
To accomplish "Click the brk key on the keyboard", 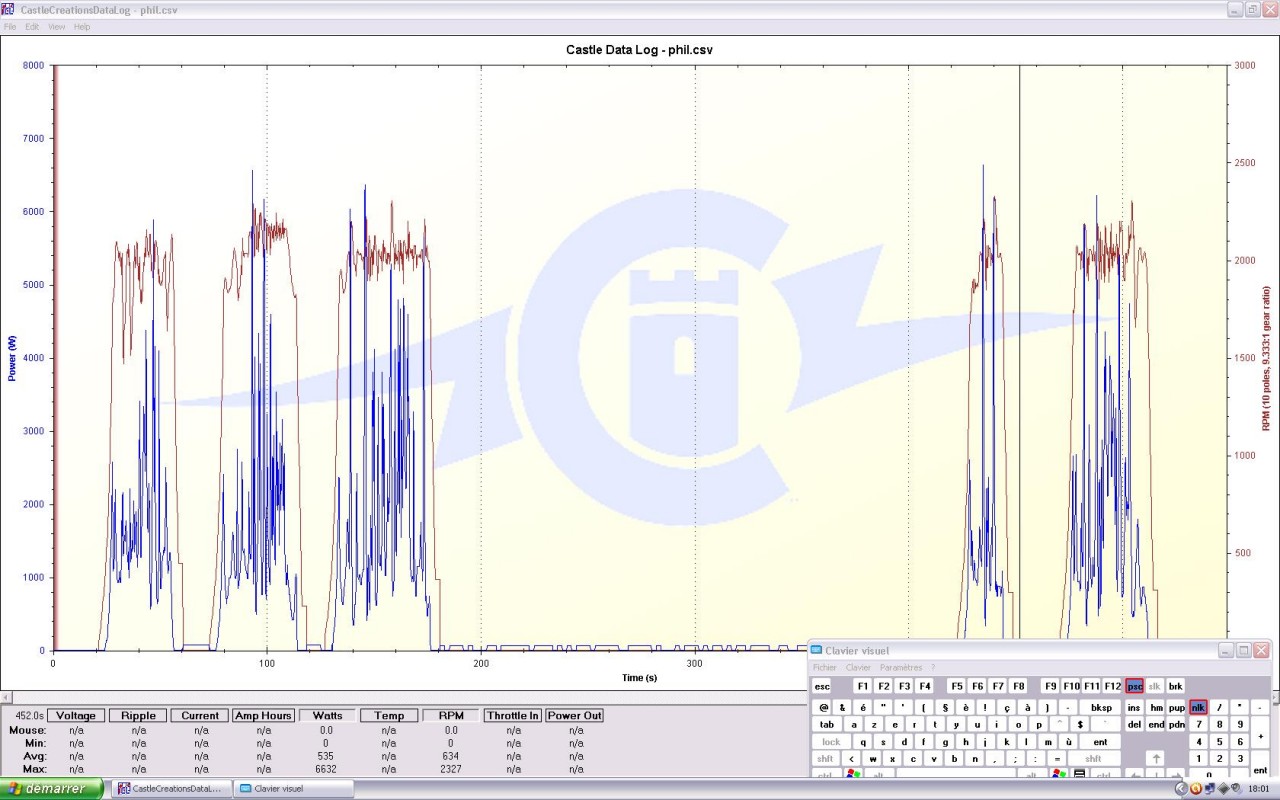I will pyautogui.click(x=1175, y=686).
